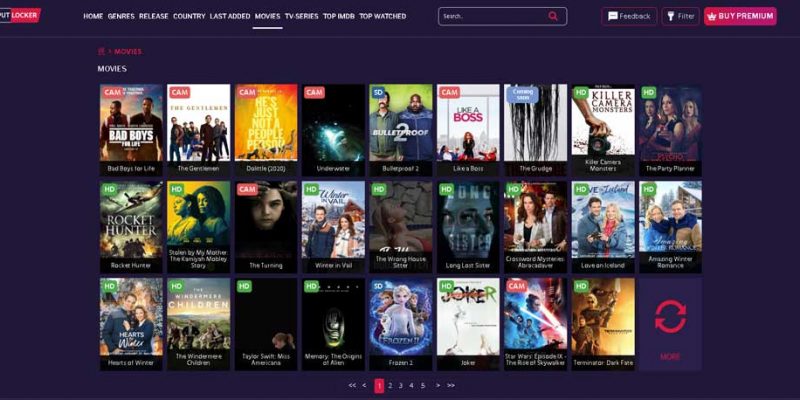Go to HOME in navigation
This screenshot has height=400, width=800.
tap(93, 16)
